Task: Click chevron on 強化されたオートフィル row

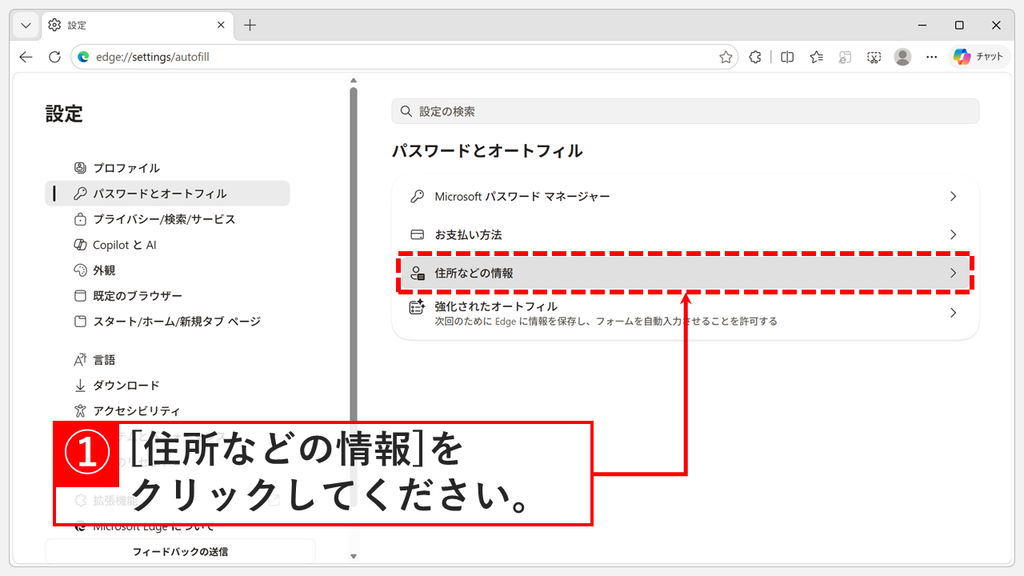Action: click(x=953, y=313)
